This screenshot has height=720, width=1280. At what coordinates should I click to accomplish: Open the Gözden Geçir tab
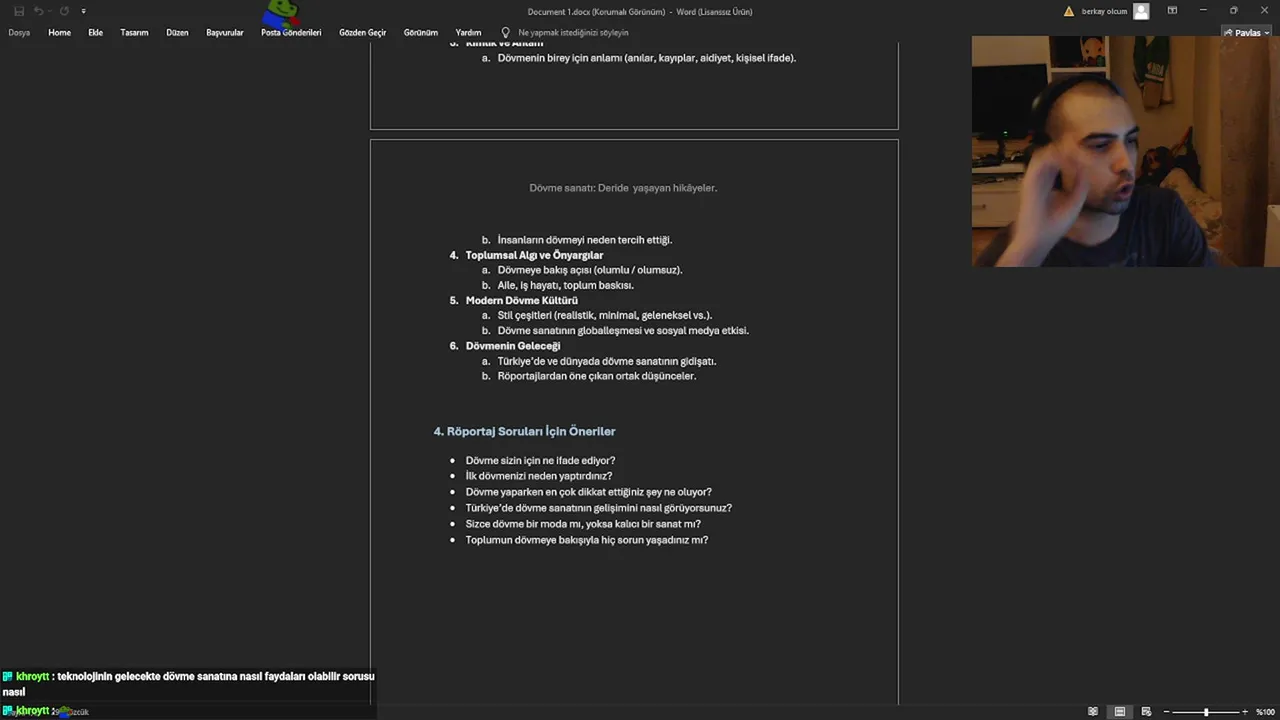pos(362,32)
